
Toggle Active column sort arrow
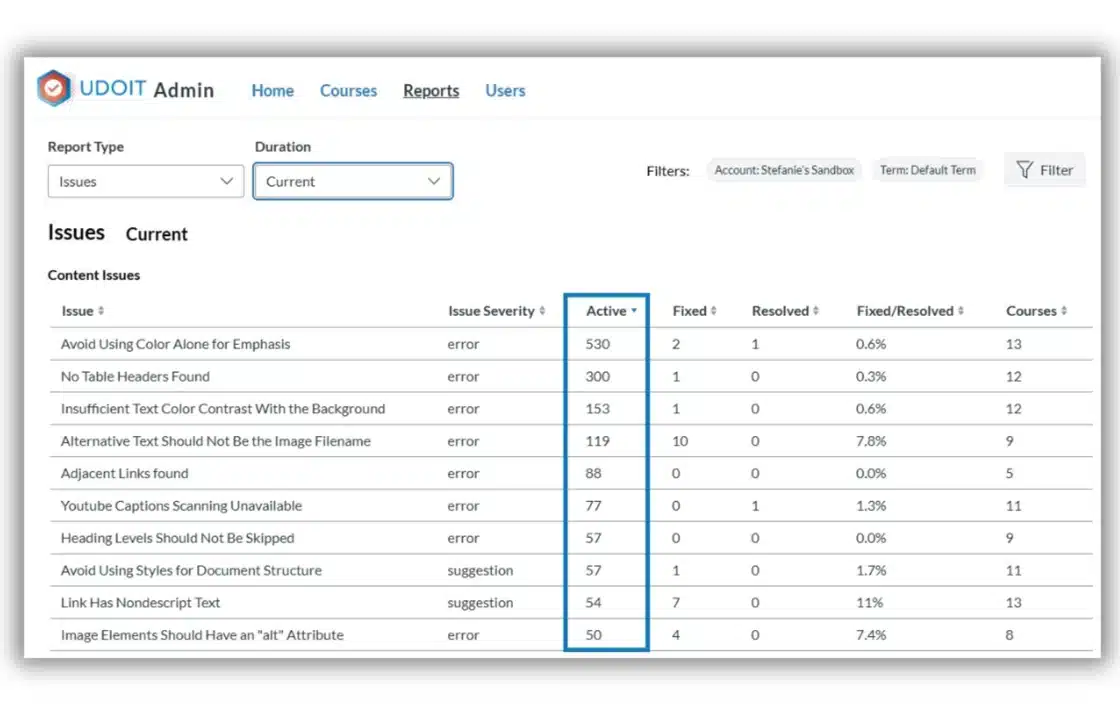click(634, 311)
